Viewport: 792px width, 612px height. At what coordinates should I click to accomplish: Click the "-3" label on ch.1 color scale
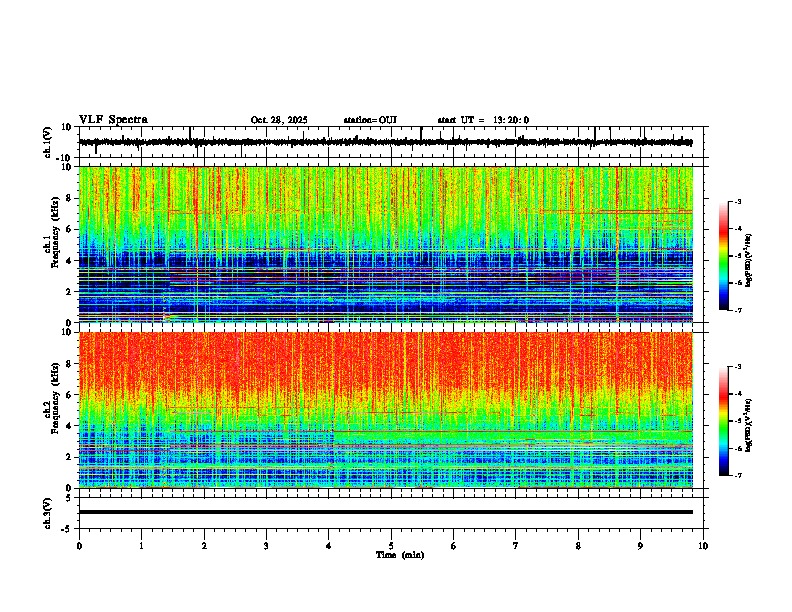pos(738,202)
